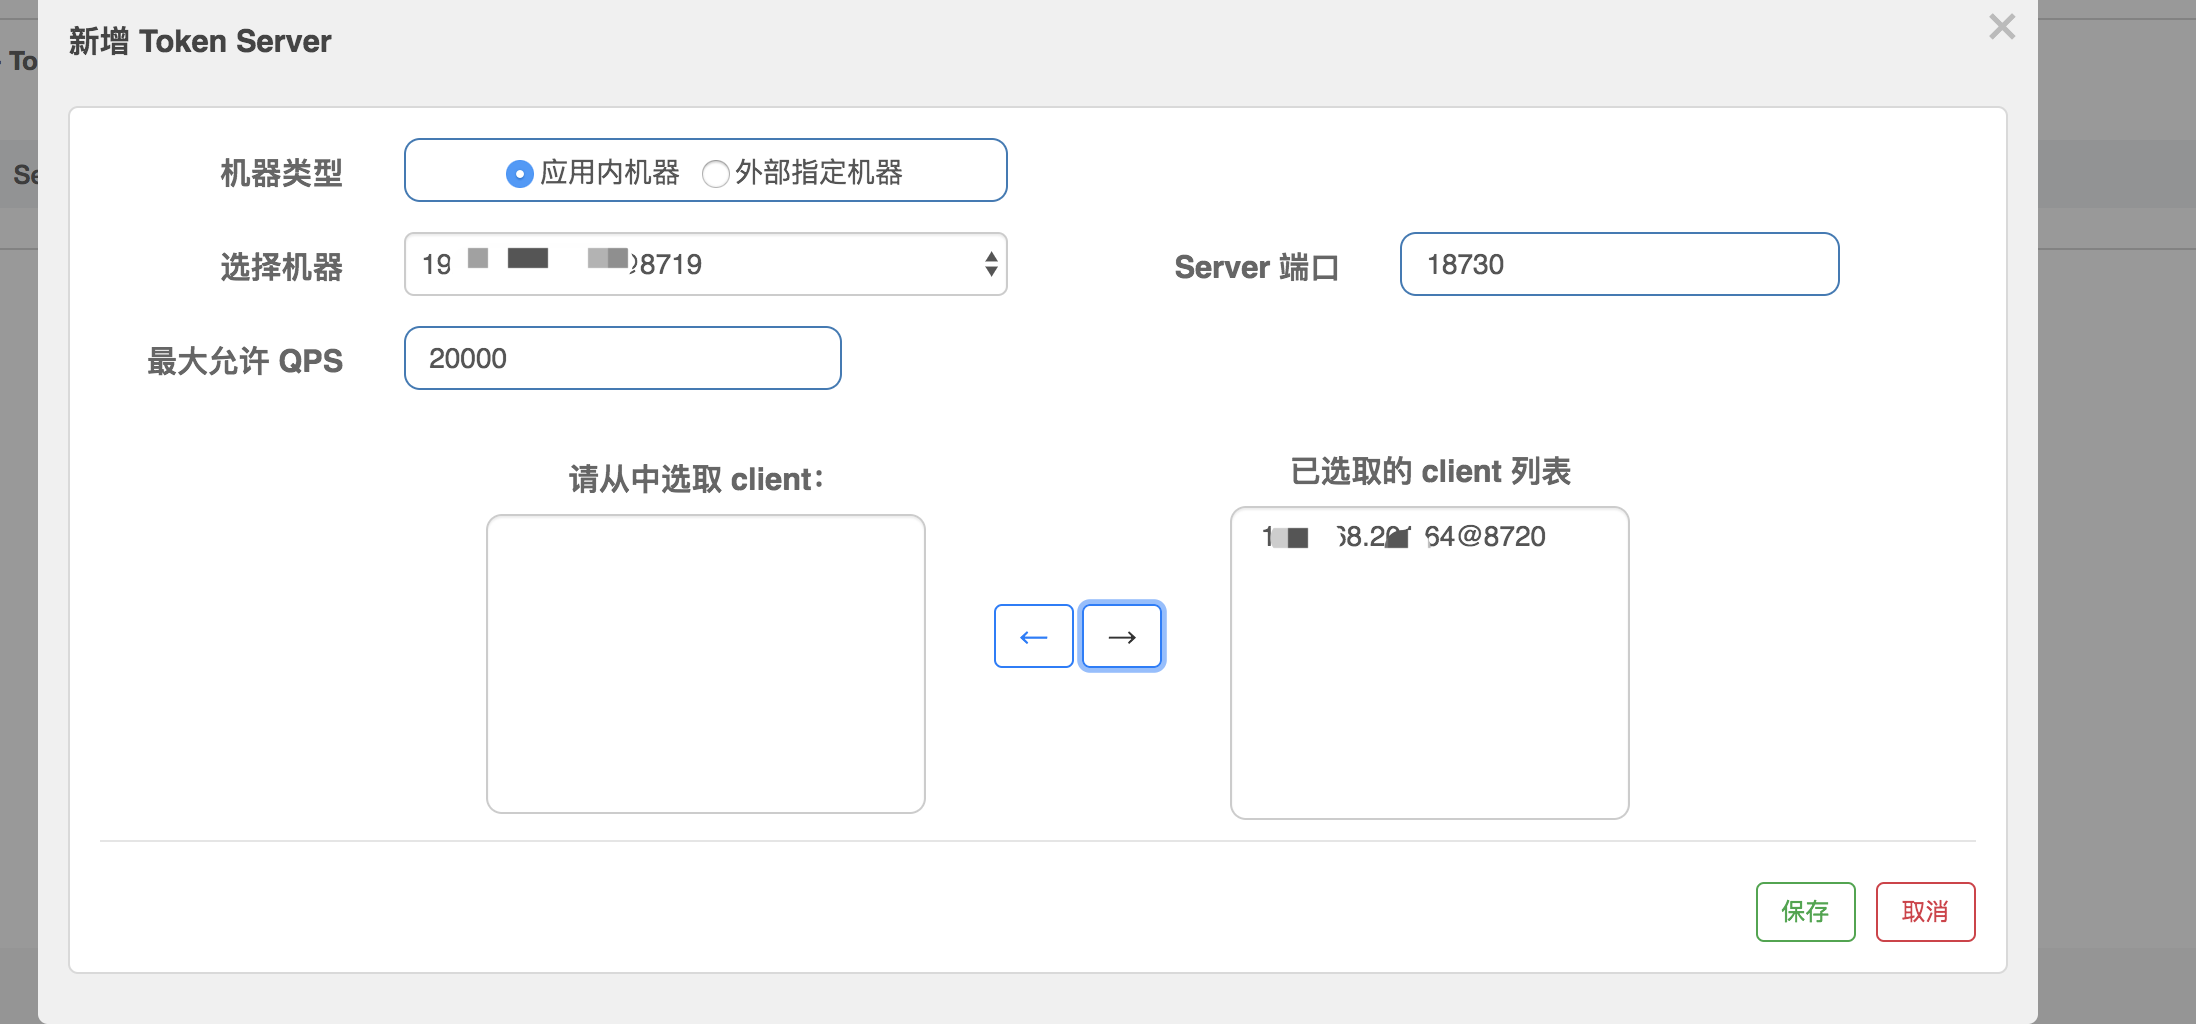Select machine ending in 8719 from dropdown
Screen dimensions: 2196x1024
pyautogui.click(x=705, y=264)
